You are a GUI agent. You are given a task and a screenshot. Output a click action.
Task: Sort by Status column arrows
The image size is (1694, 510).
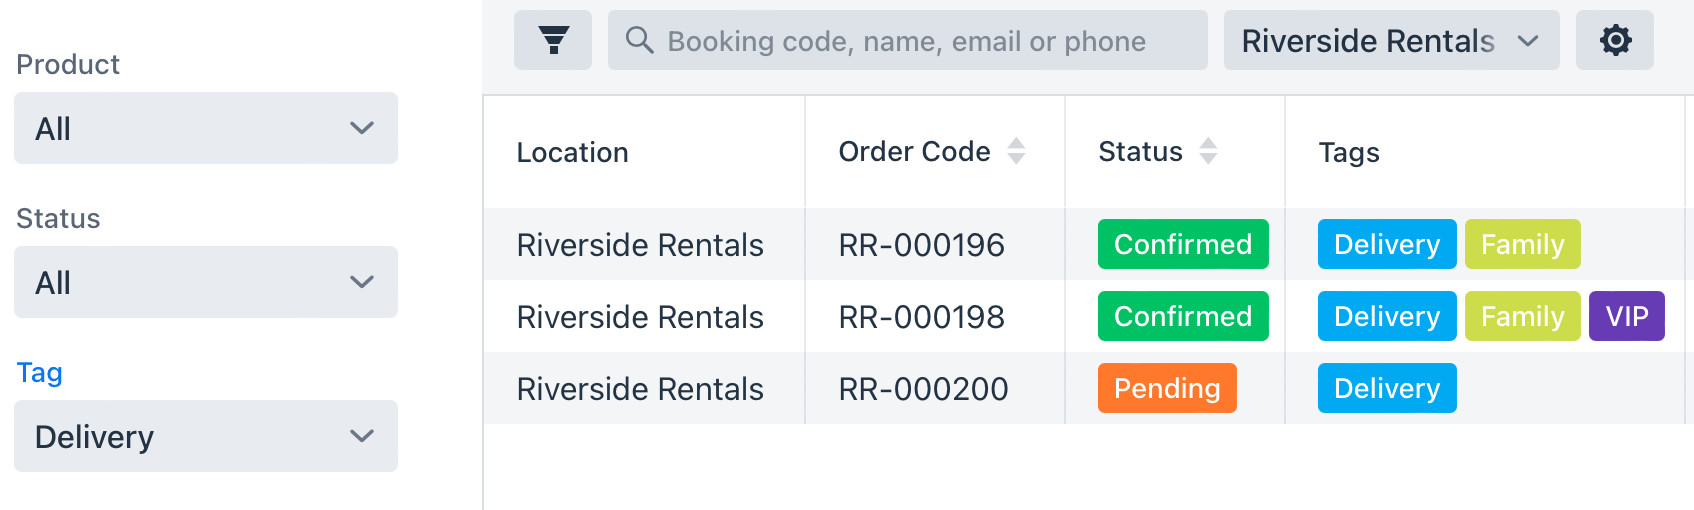point(1208,151)
